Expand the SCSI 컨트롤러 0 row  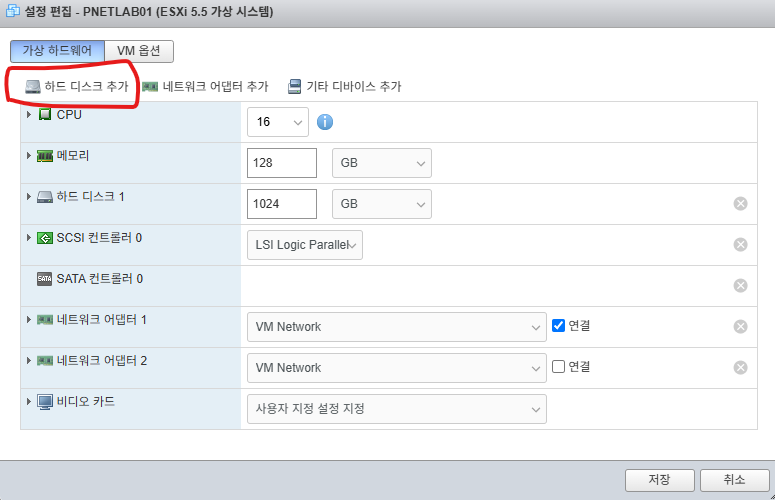click(x=29, y=238)
